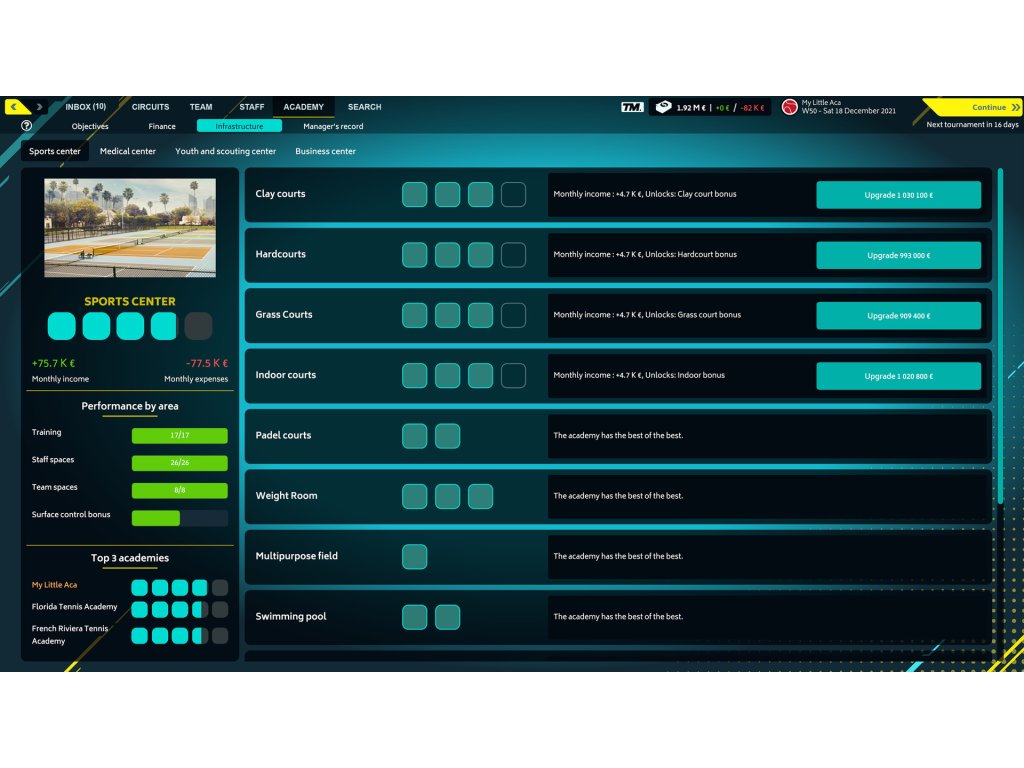1024x768 pixels.
Task: Upgrade Hardcourts for 993 000 €
Action: [898, 255]
